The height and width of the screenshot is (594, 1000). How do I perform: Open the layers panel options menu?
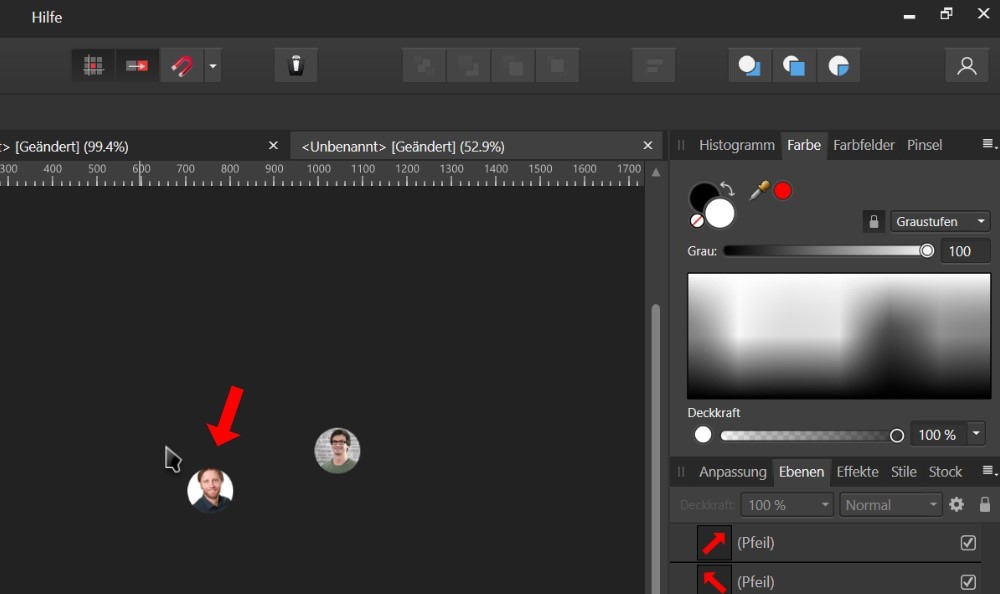[989, 471]
